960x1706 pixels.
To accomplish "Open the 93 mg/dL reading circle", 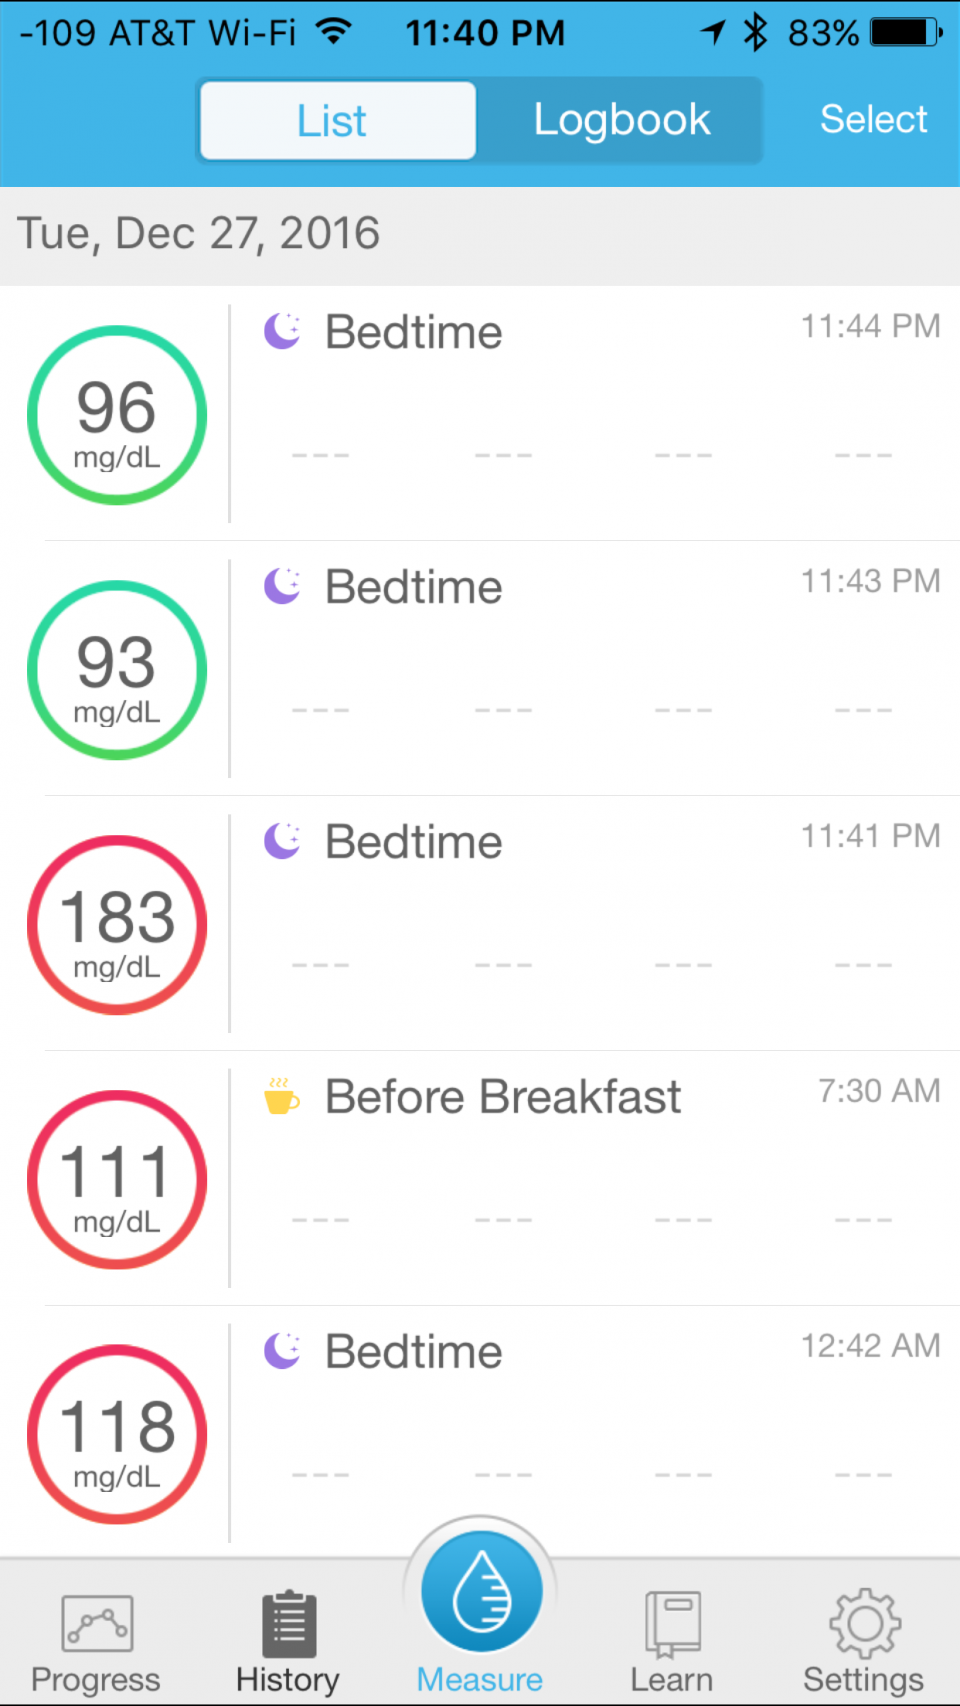I will [x=117, y=670].
